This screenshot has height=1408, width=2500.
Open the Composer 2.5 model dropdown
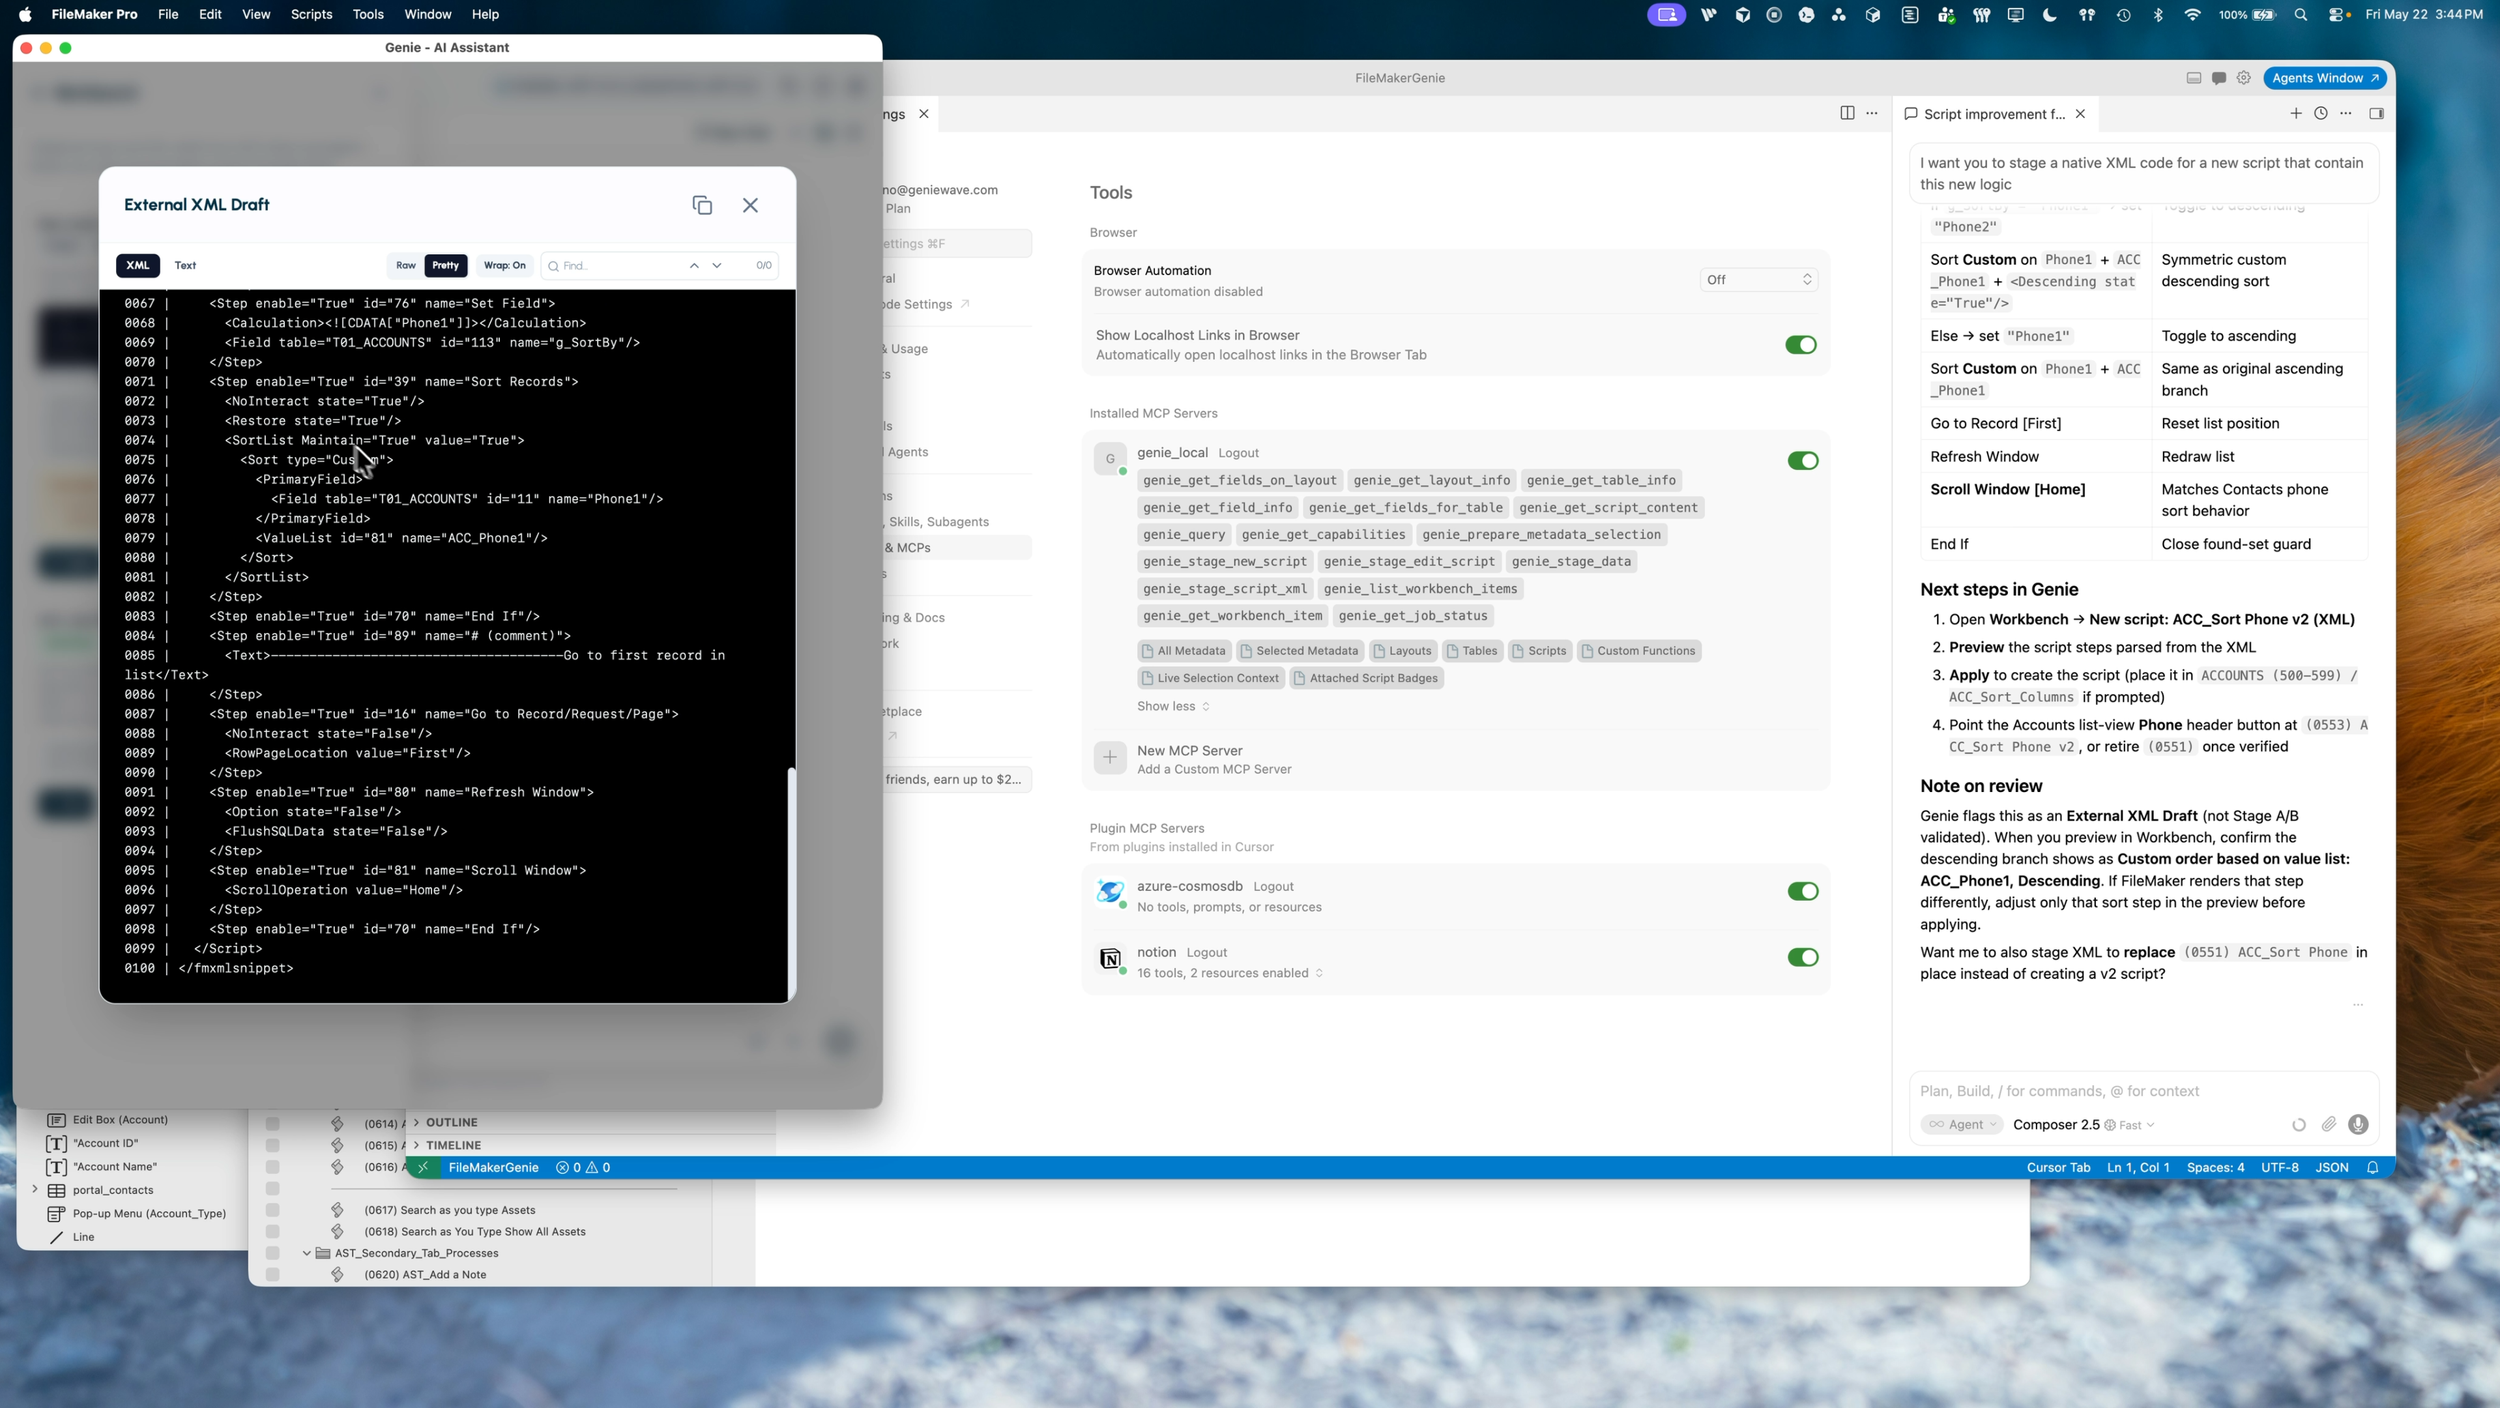[2083, 1125]
